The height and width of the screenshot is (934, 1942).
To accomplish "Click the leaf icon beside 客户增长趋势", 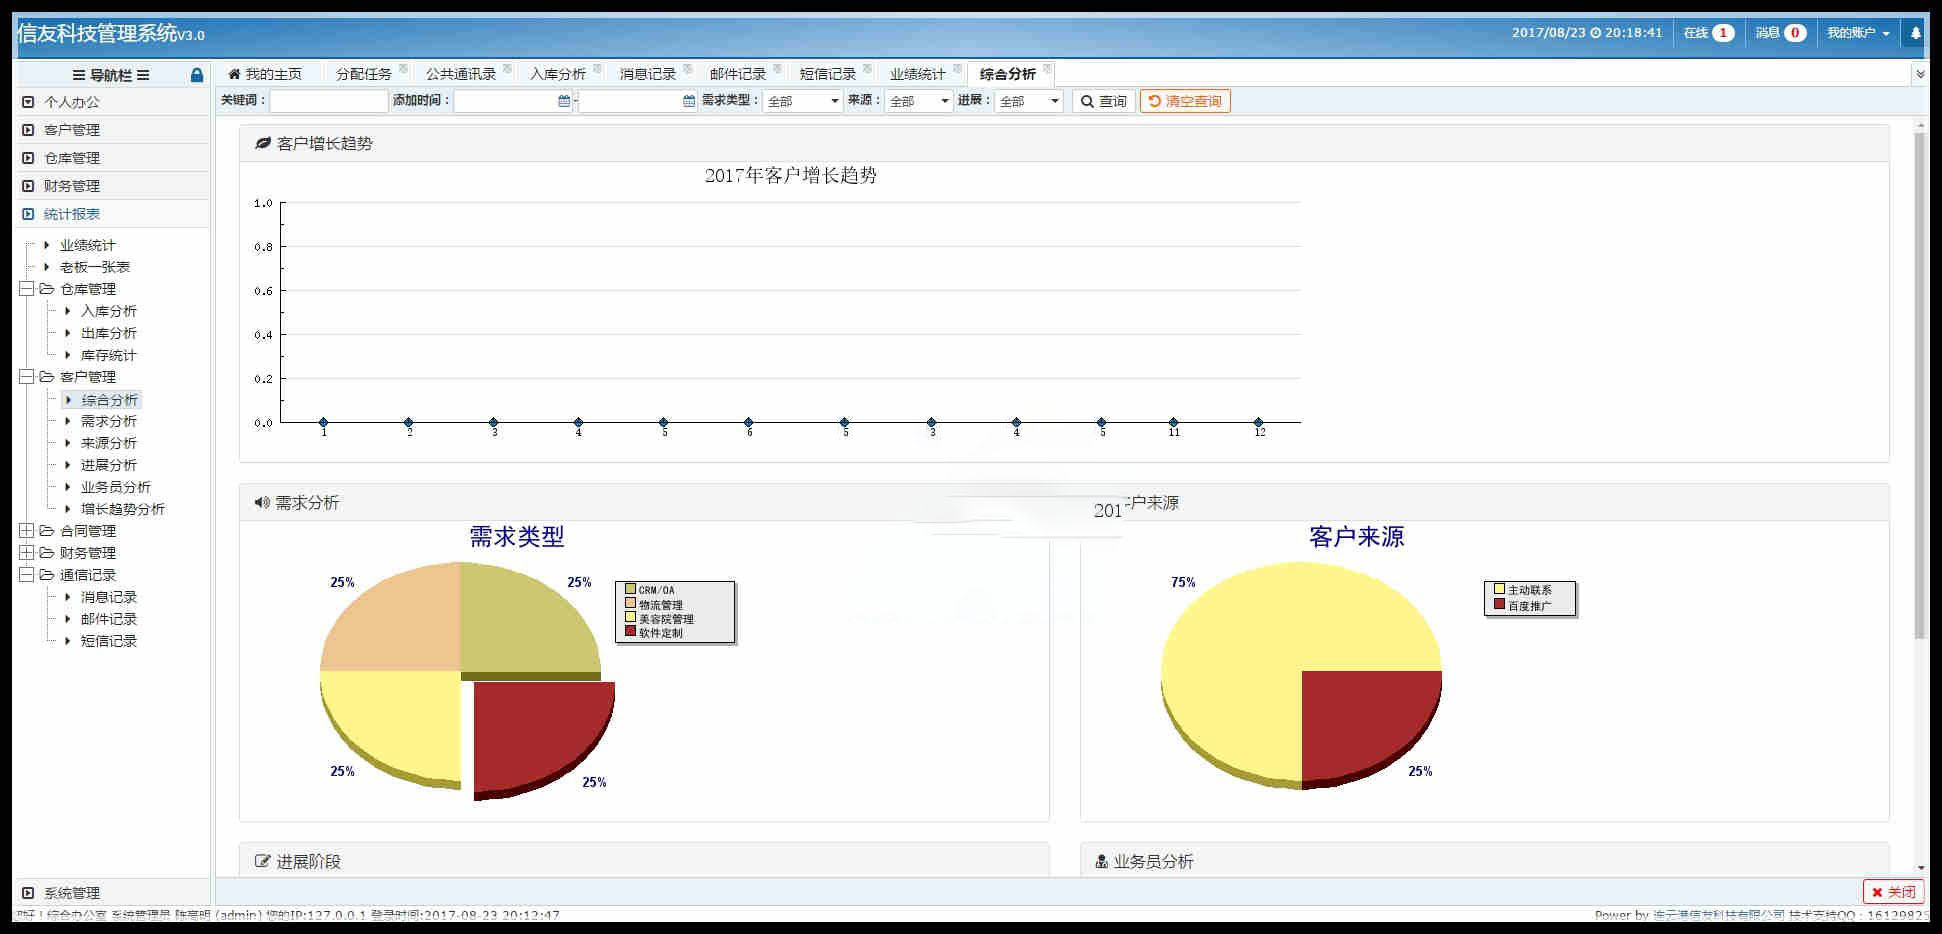I will 263,143.
